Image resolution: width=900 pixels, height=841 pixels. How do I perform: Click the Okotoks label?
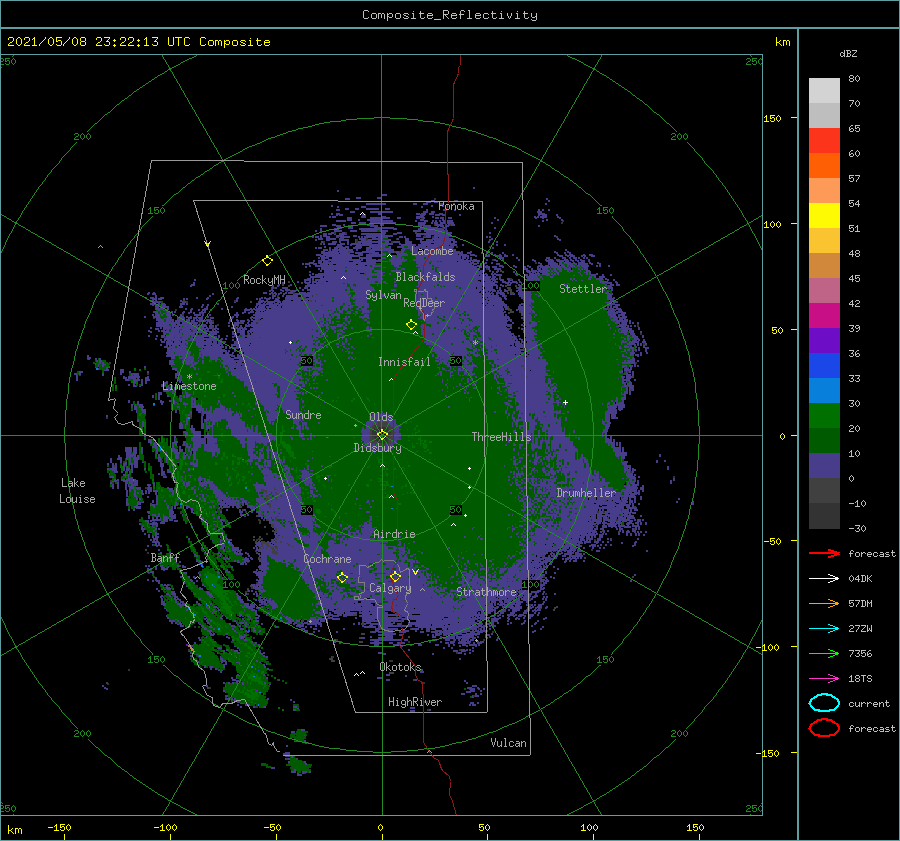400,667
